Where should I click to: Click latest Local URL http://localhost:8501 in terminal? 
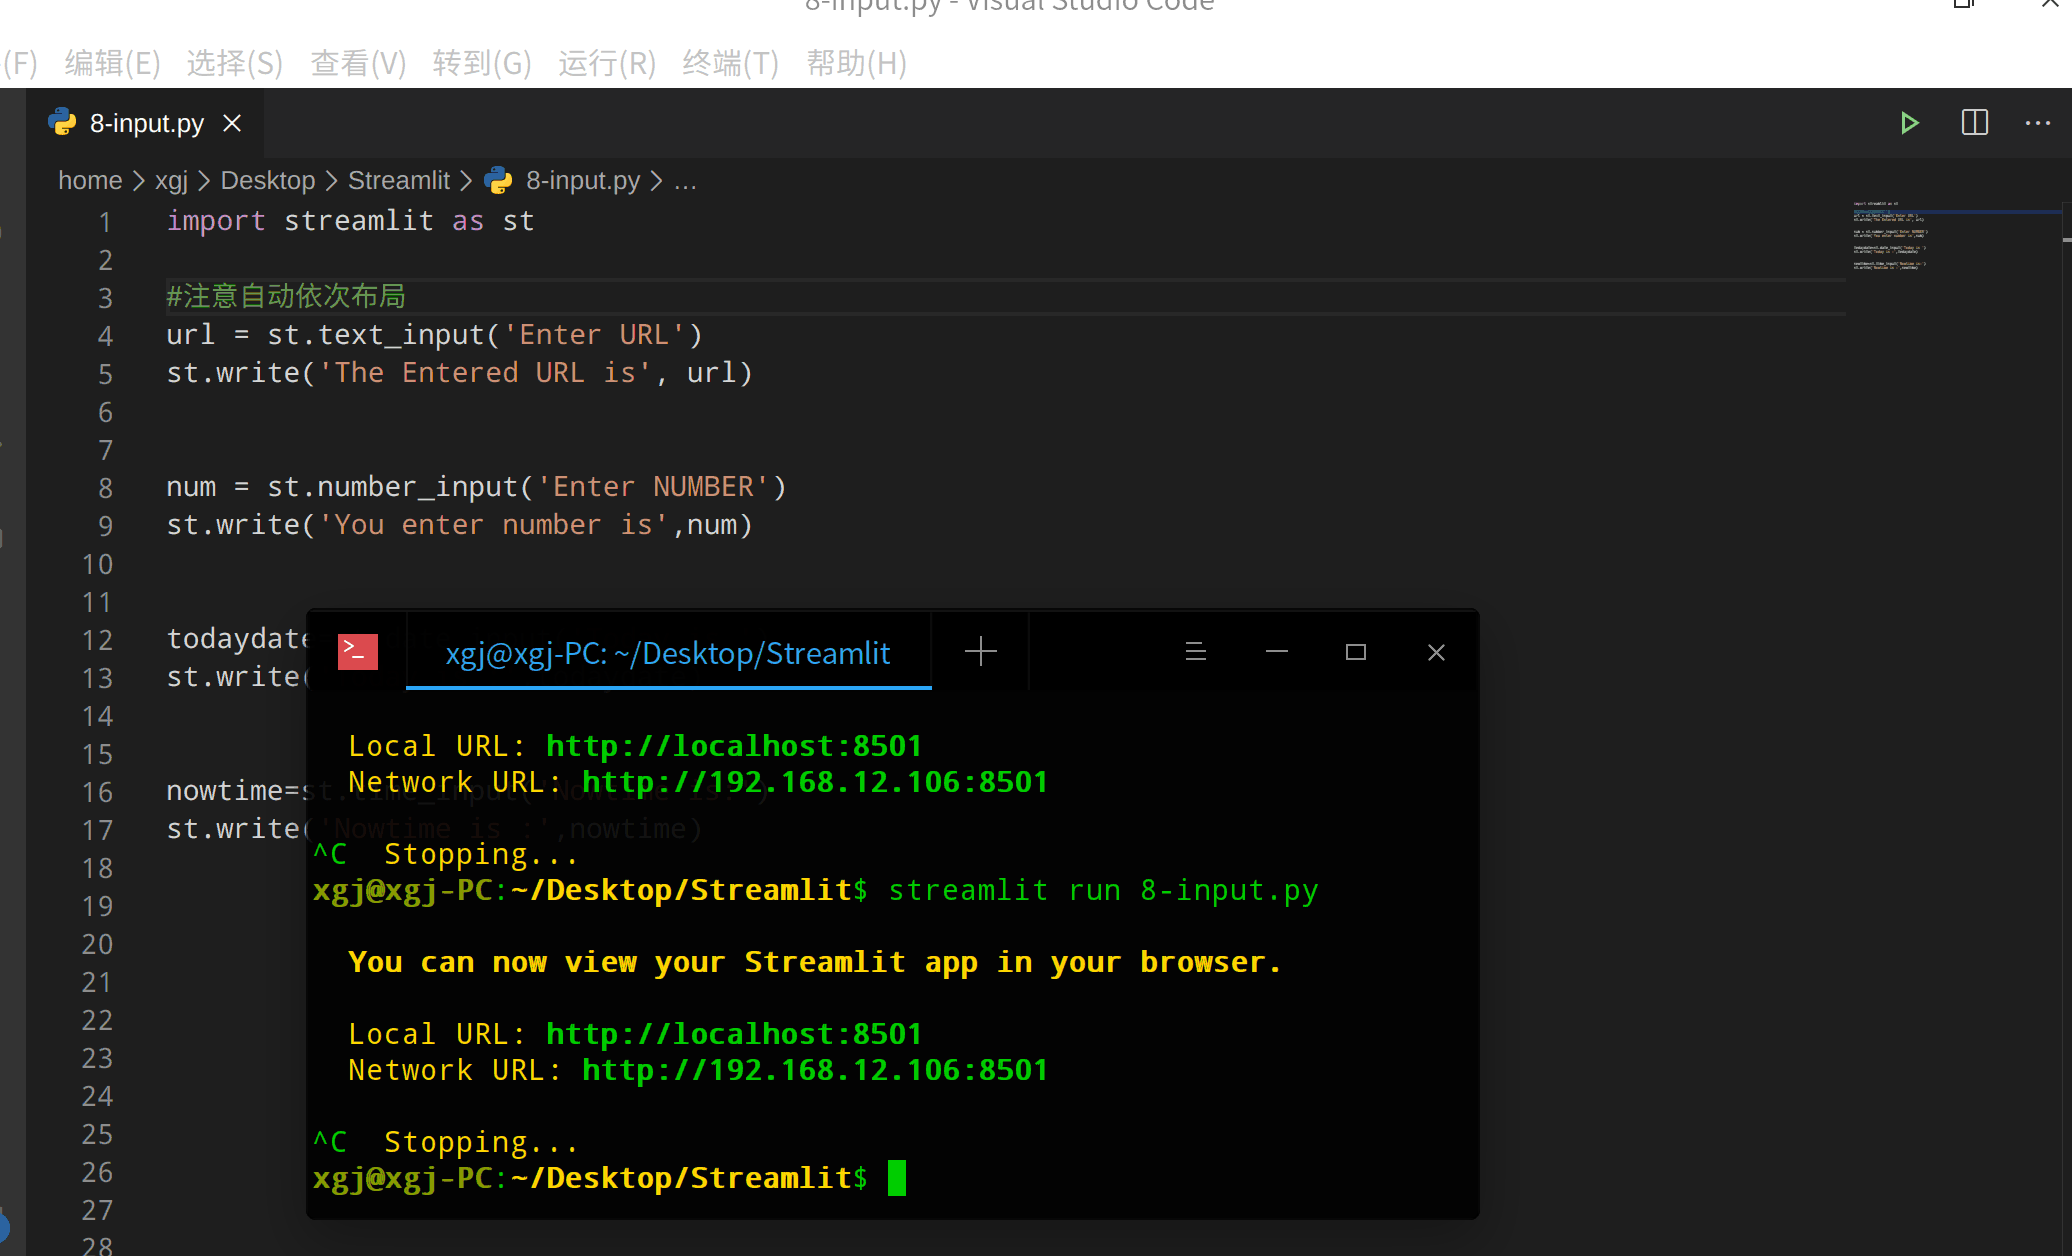pyautogui.click(x=733, y=1034)
